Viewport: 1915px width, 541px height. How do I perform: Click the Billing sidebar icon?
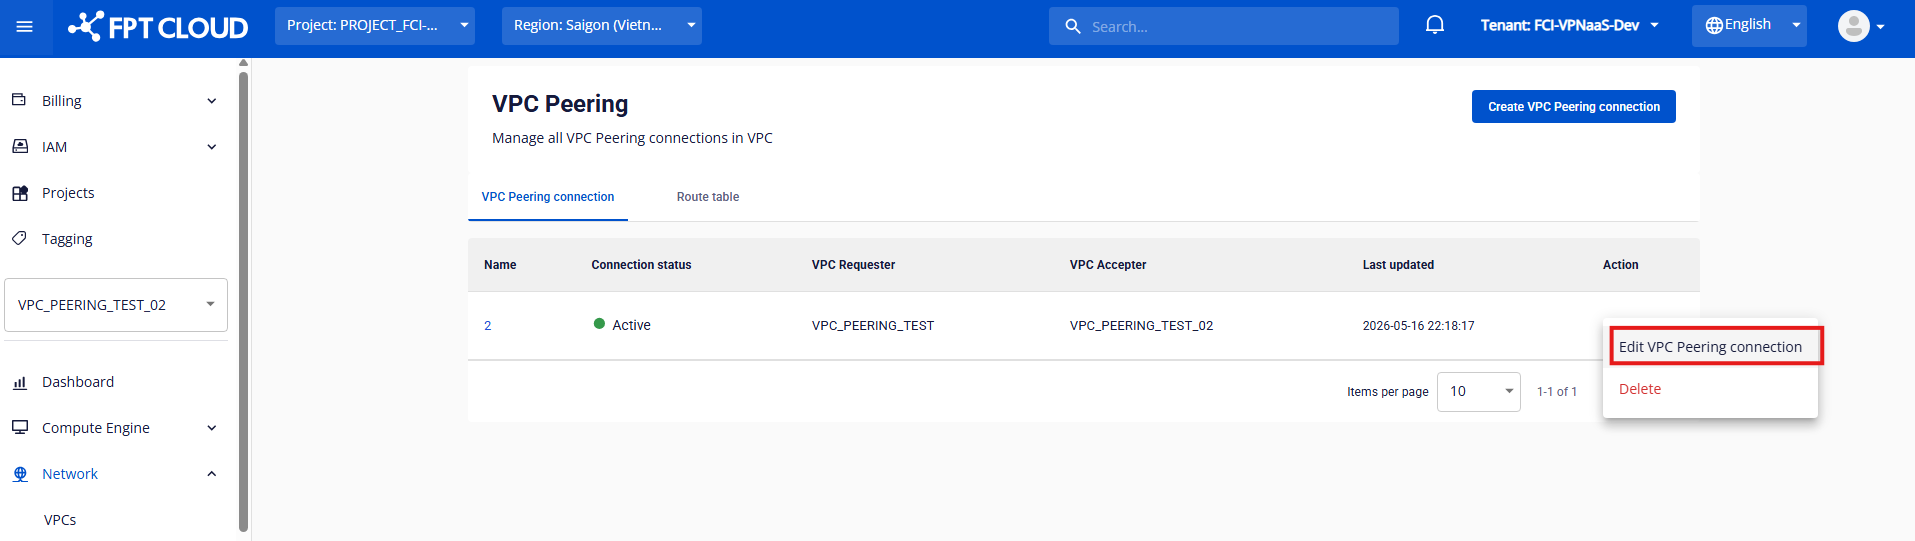19,100
